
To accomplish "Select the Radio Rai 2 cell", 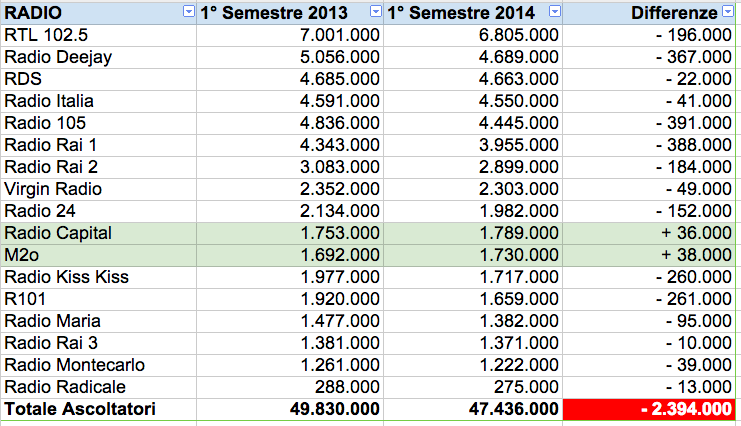I will 98,167.
